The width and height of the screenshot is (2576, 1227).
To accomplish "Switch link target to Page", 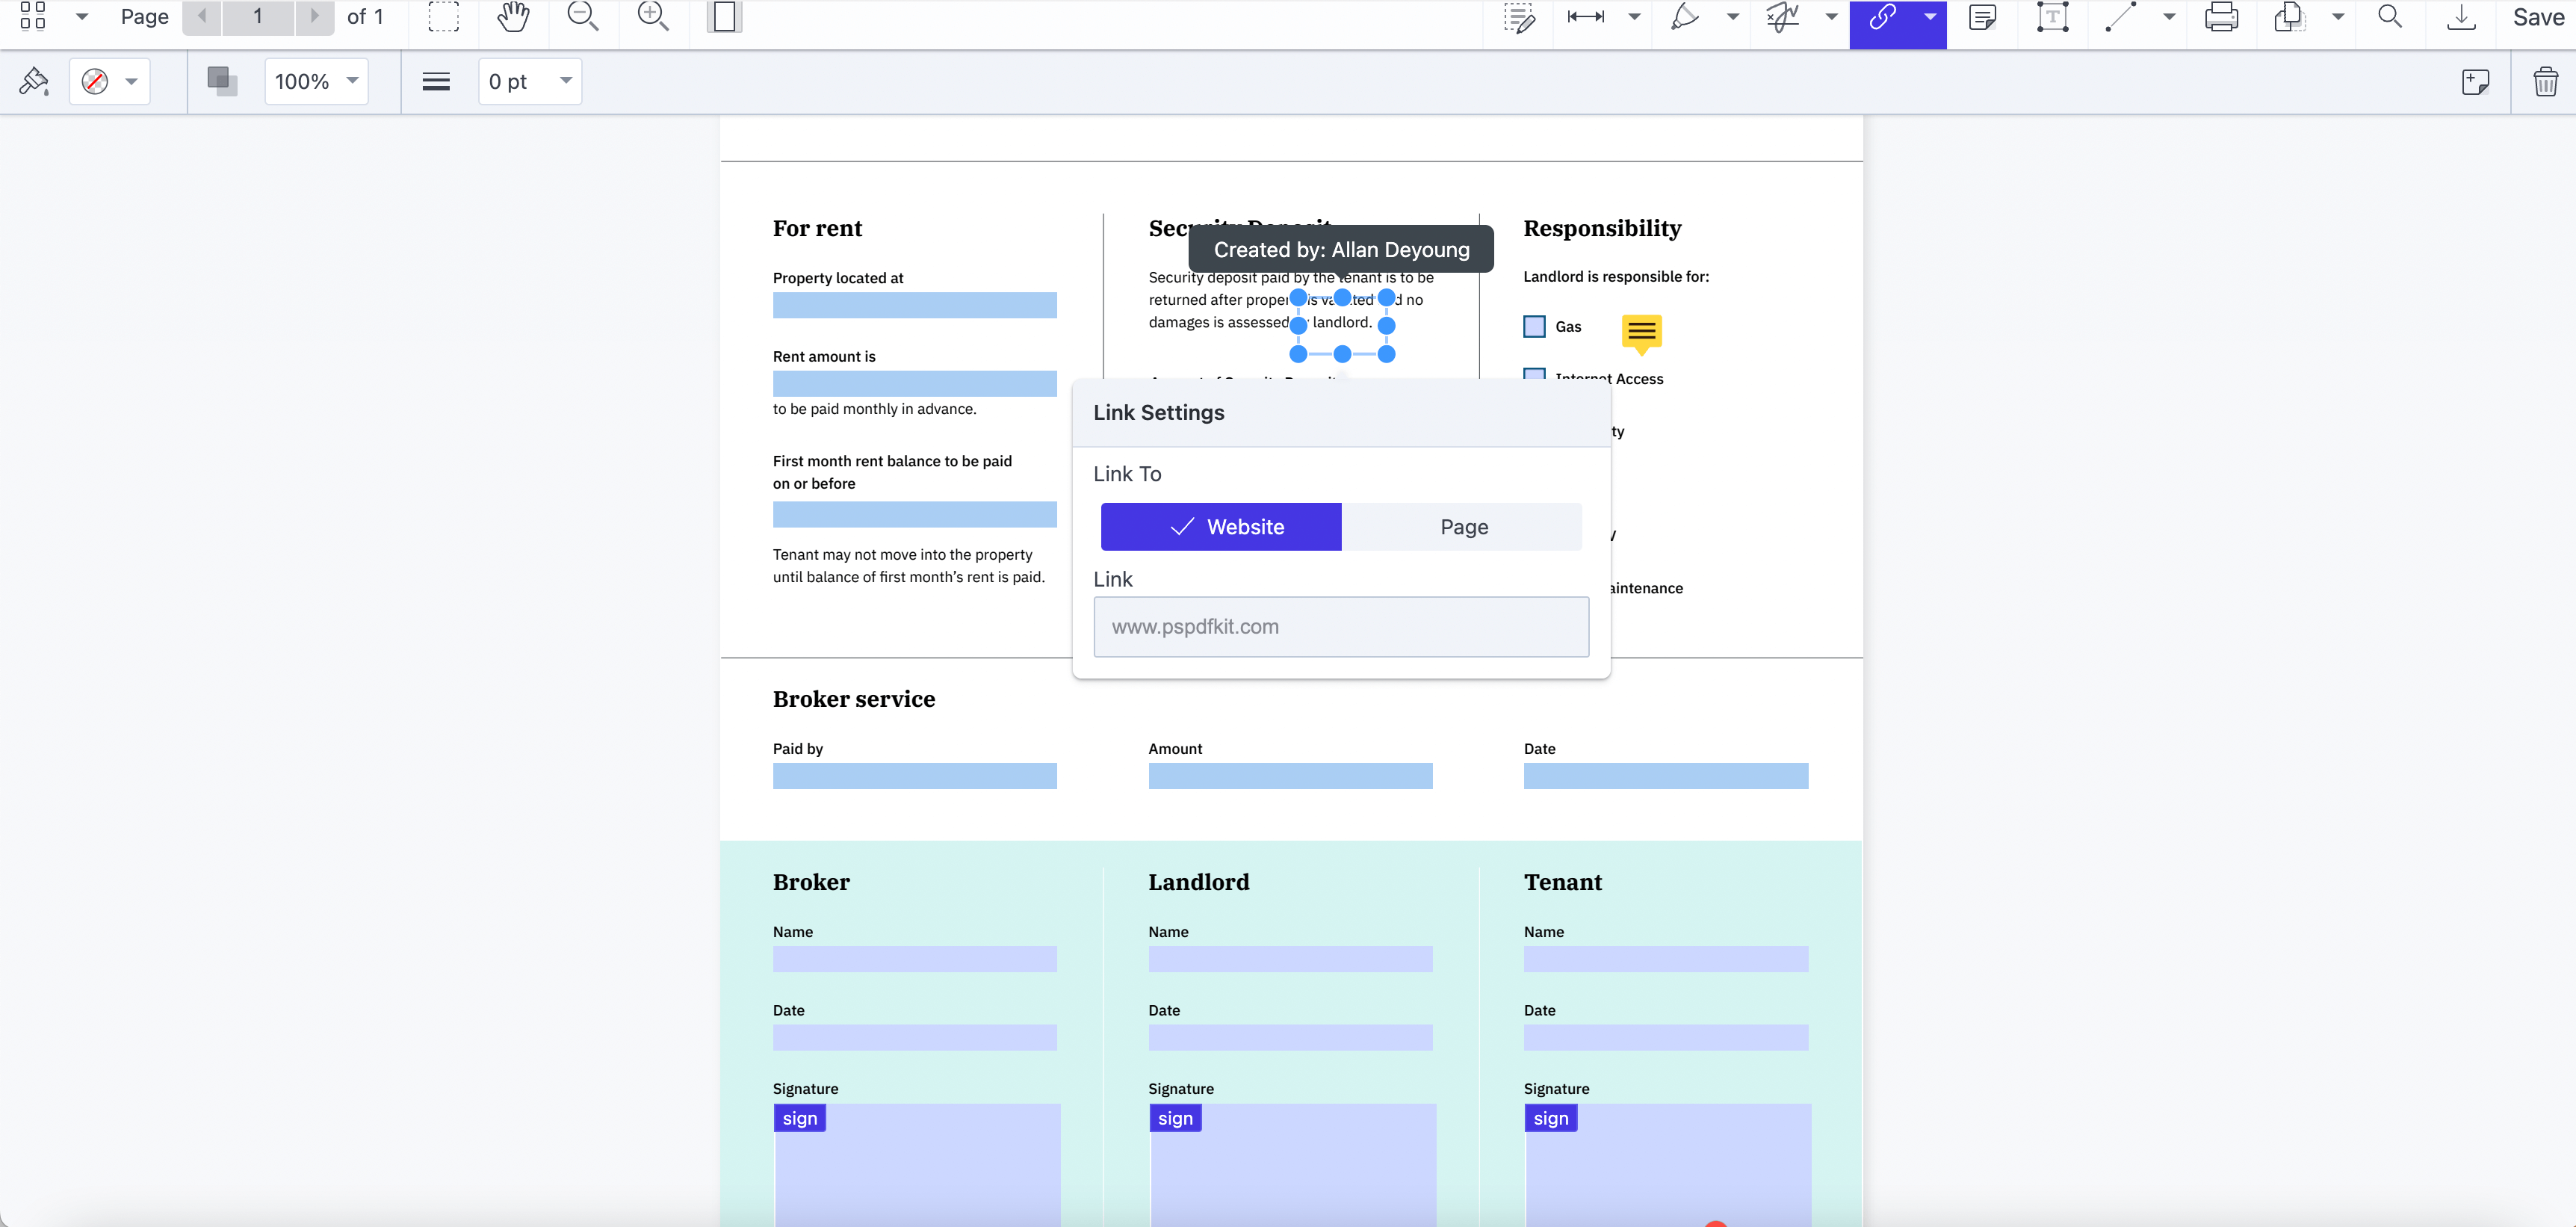I will pyautogui.click(x=1463, y=527).
